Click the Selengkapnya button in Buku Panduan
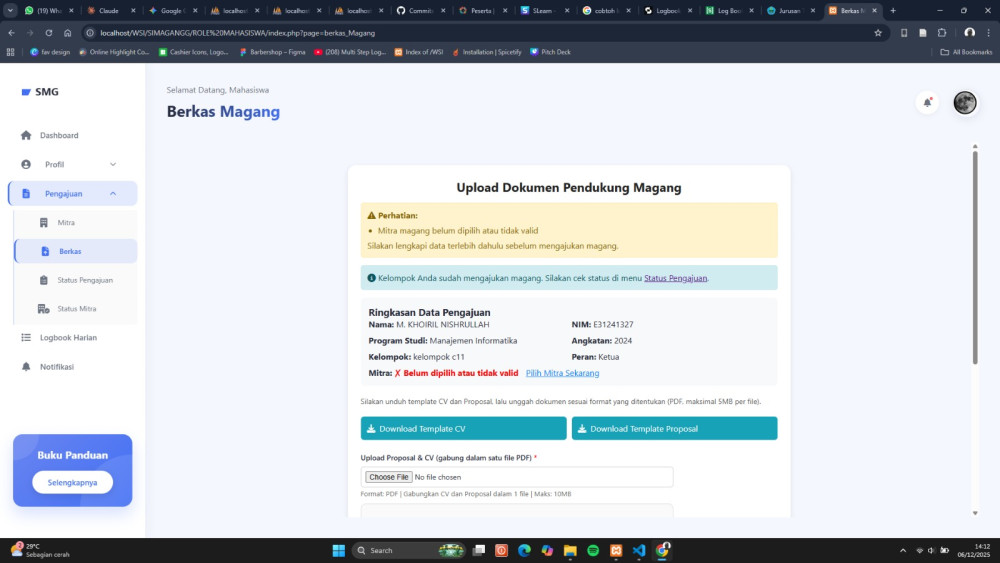Image resolution: width=1000 pixels, height=563 pixels. pos(72,482)
